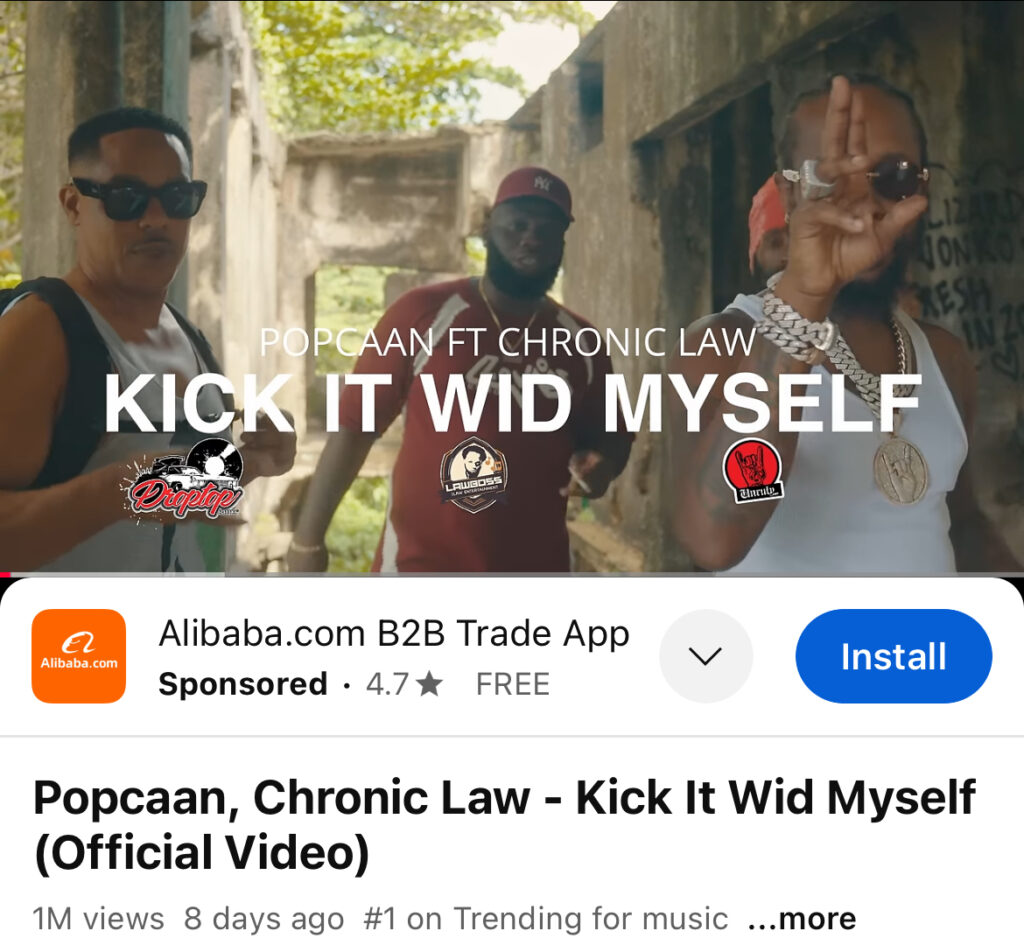Open the Alibaba.com B2B Trade App title
Screen dimensions: 1024x945
(394, 633)
